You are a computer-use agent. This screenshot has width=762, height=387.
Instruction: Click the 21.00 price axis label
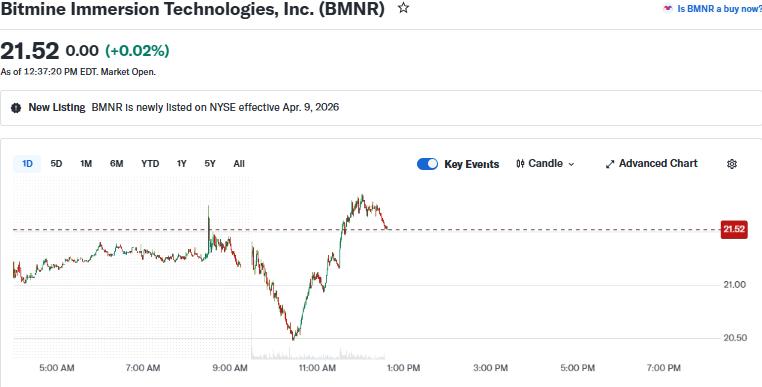735,285
